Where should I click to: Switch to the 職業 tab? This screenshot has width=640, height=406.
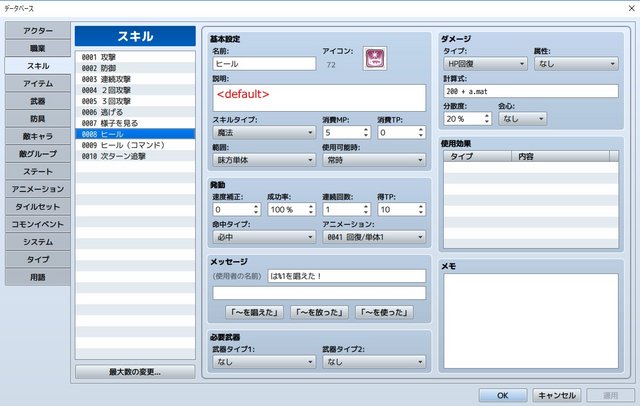click(x=38, y=48)
